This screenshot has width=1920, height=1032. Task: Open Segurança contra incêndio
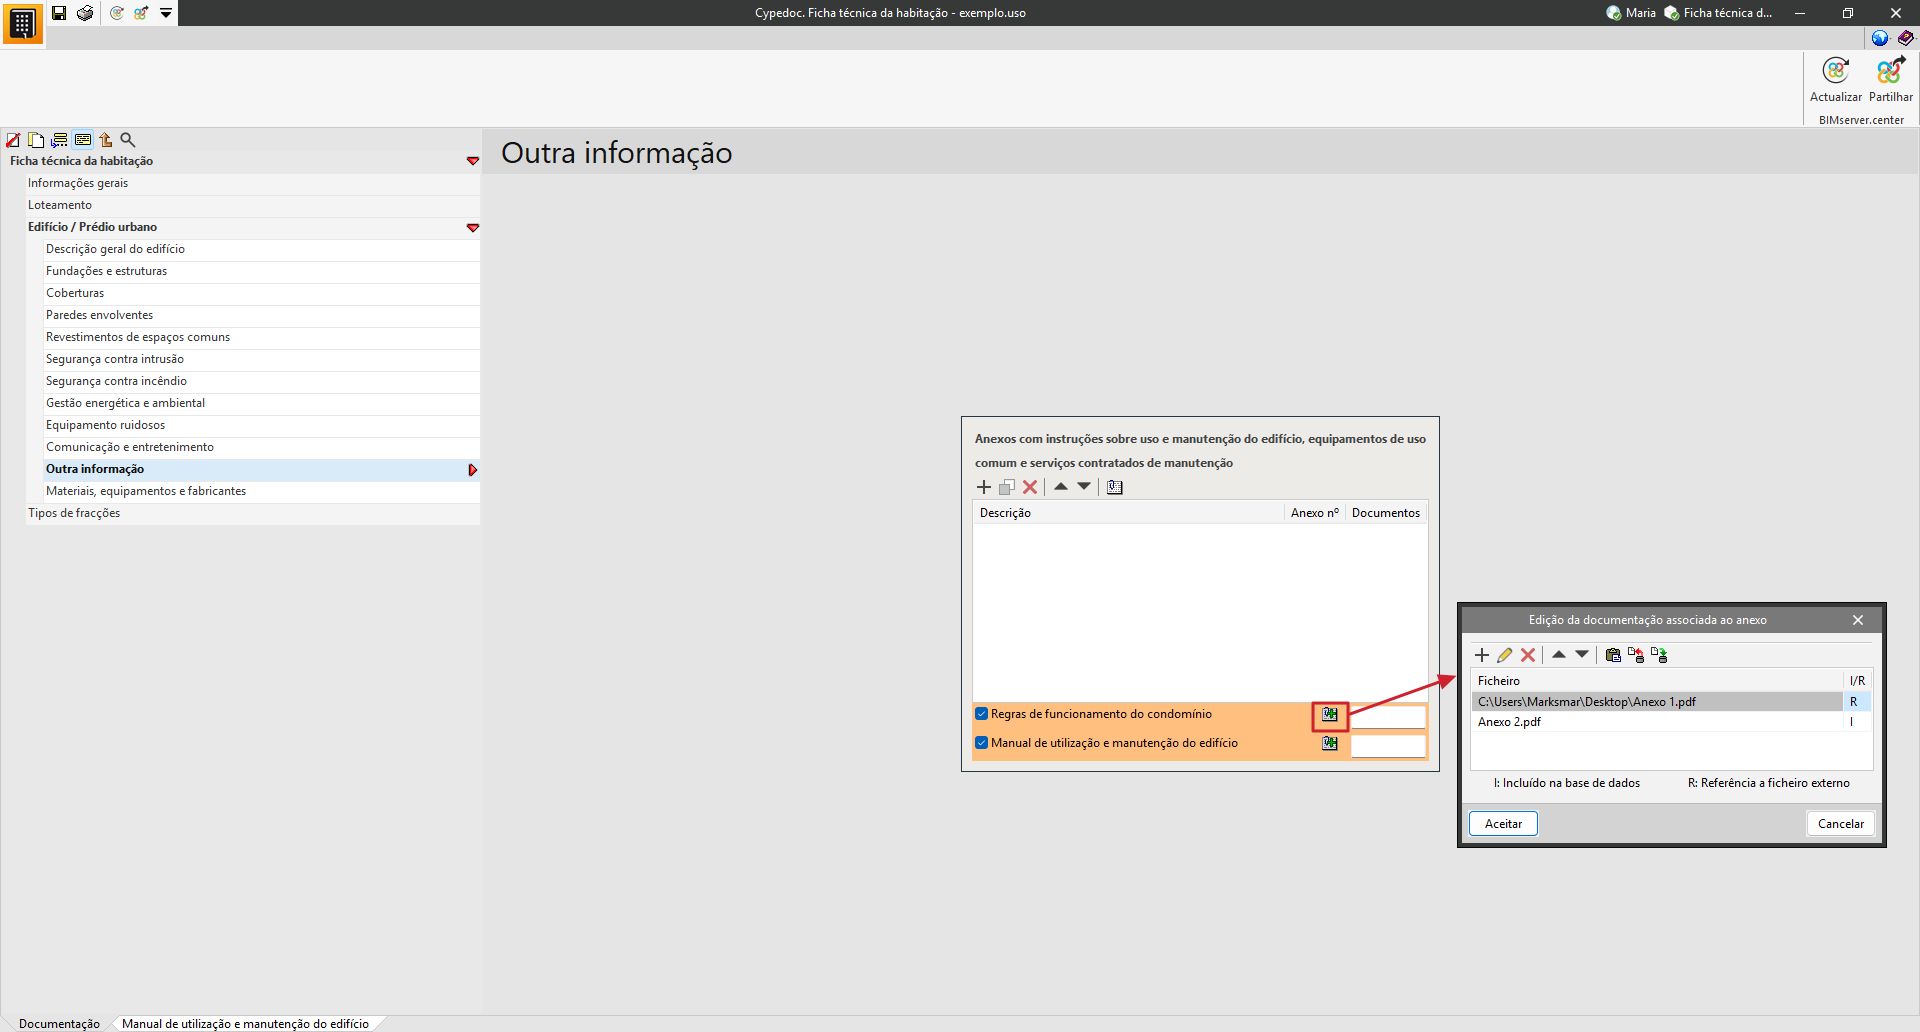click(262, 381)
